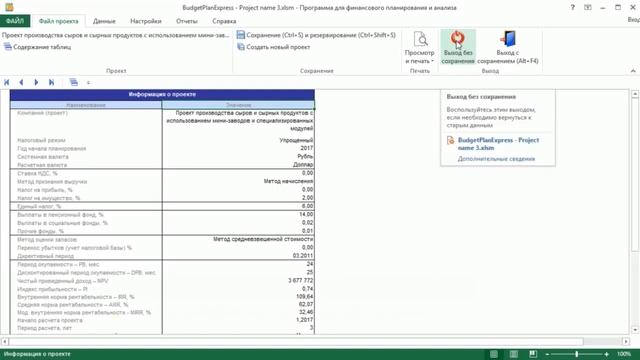The height and width of the screenshot is (360, 640).
Task: Go to next sheet navigation arrow
Action: pos(36,82)
